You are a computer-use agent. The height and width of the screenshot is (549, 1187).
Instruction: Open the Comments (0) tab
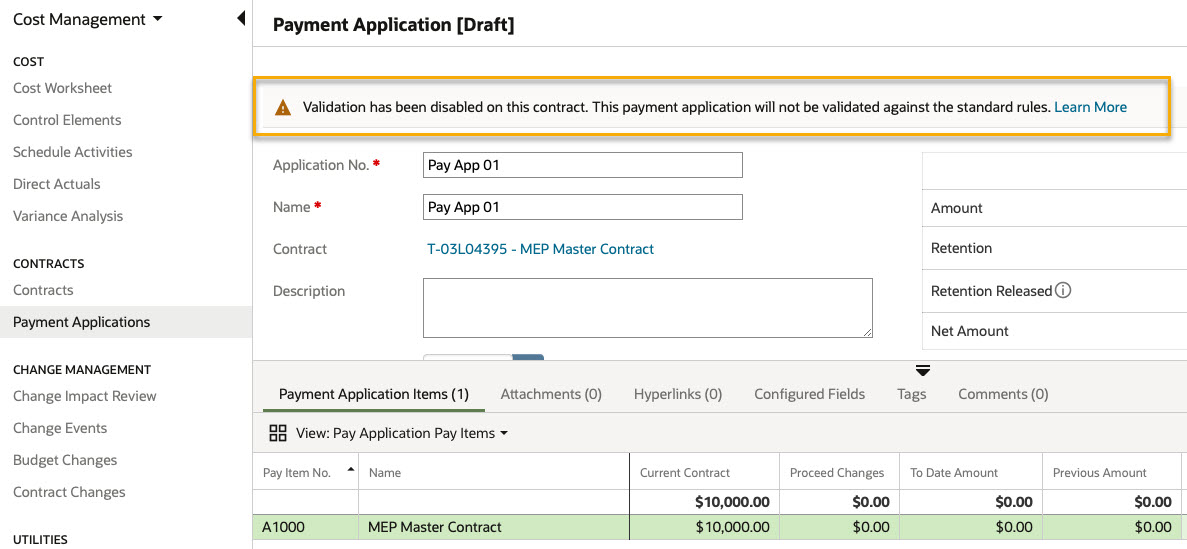(x=1003, y=394)
